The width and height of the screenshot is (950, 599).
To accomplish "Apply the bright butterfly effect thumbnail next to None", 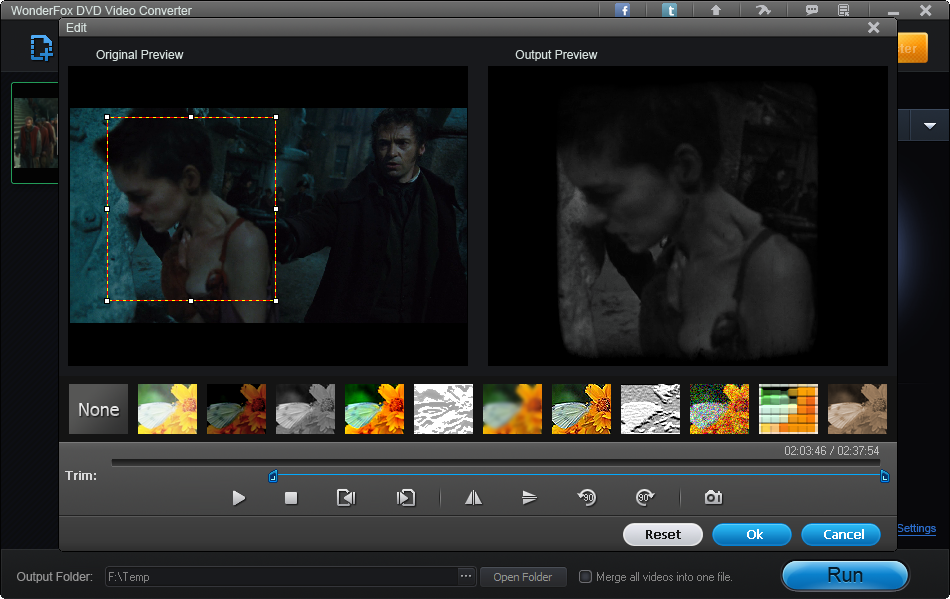I will 167,409.
